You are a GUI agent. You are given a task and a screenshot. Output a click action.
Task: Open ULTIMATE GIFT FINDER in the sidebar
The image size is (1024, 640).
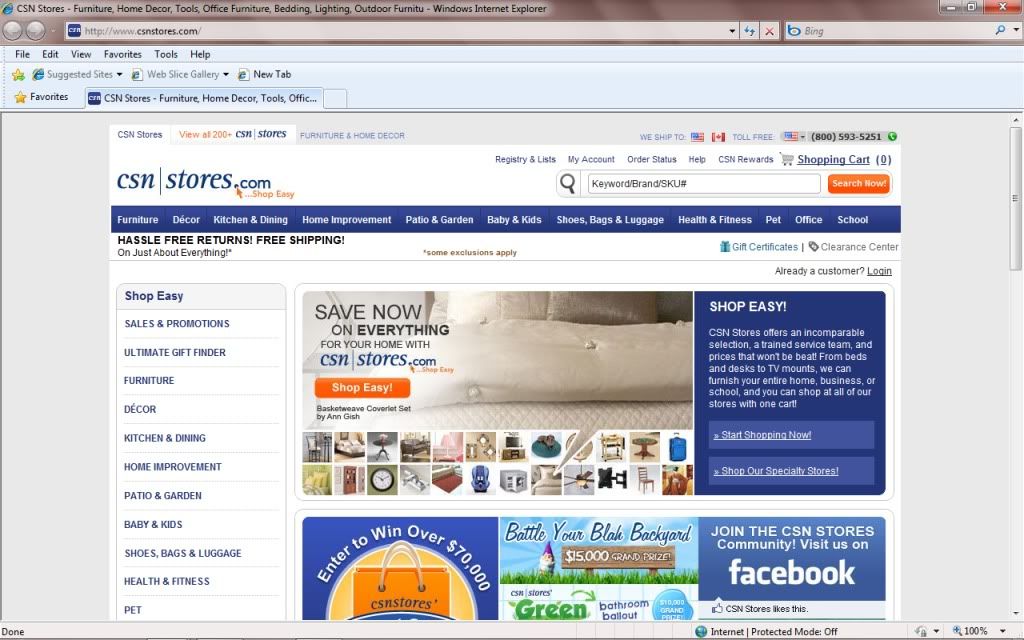coord(175,353)
